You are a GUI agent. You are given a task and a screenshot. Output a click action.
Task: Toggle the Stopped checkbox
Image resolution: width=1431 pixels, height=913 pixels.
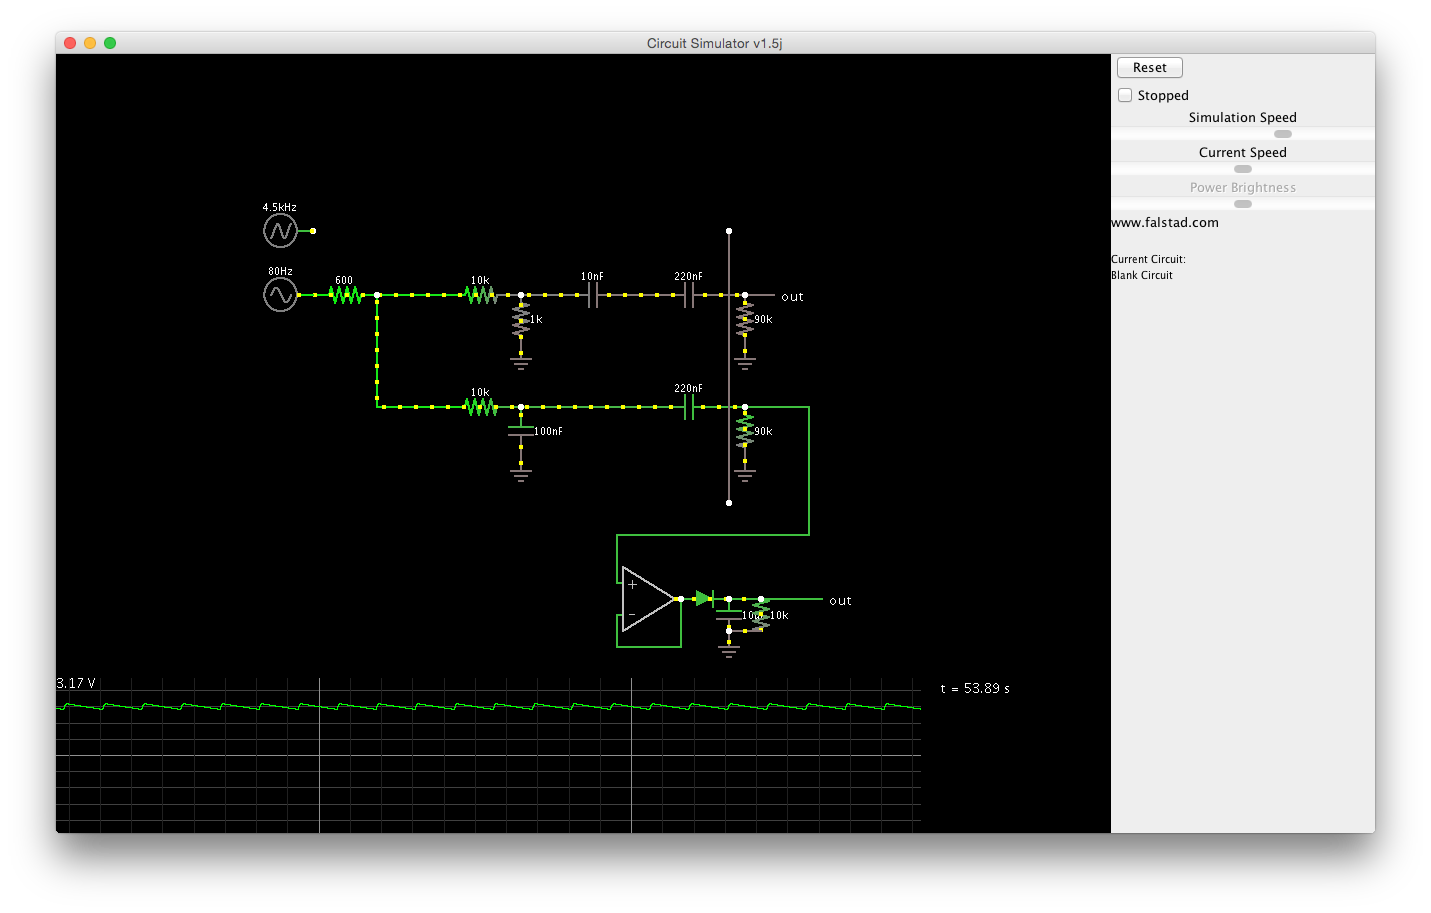1125,95
